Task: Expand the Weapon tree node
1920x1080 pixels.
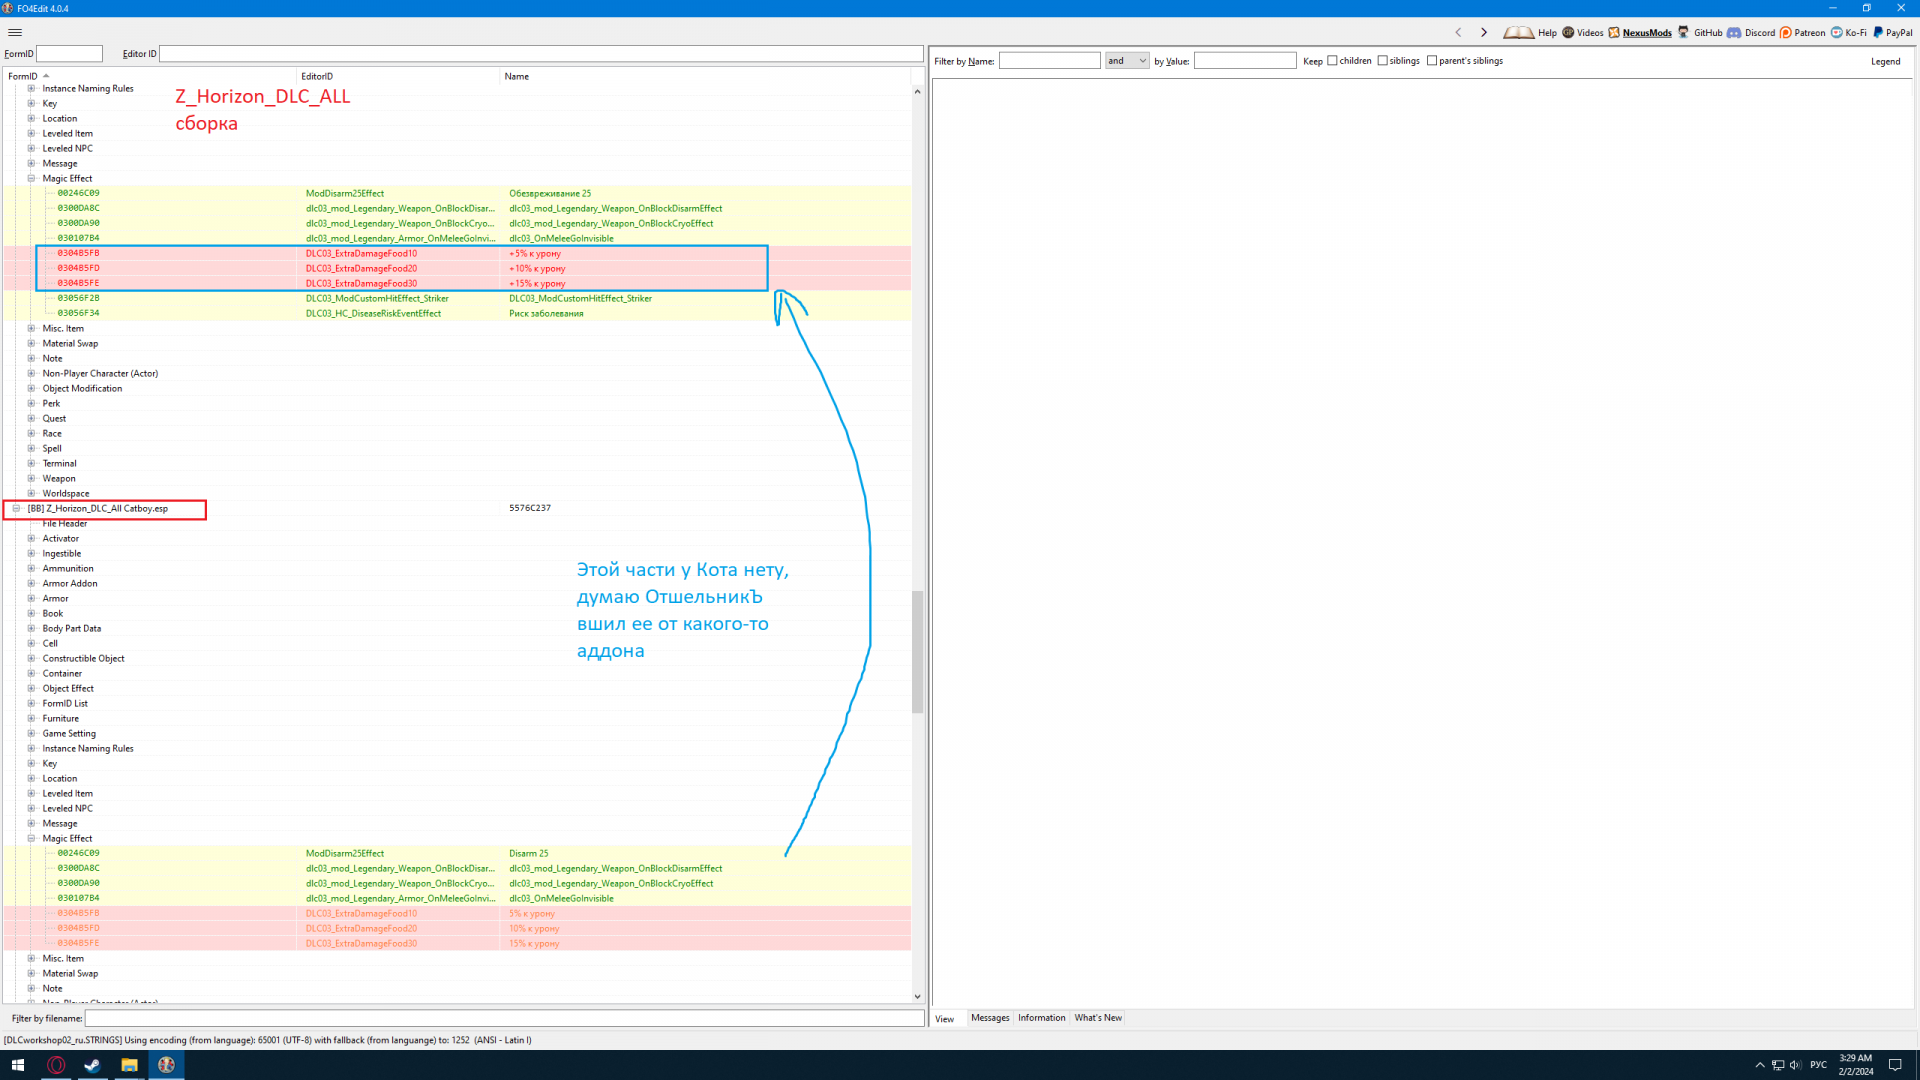Action: [x=31, y=478]
